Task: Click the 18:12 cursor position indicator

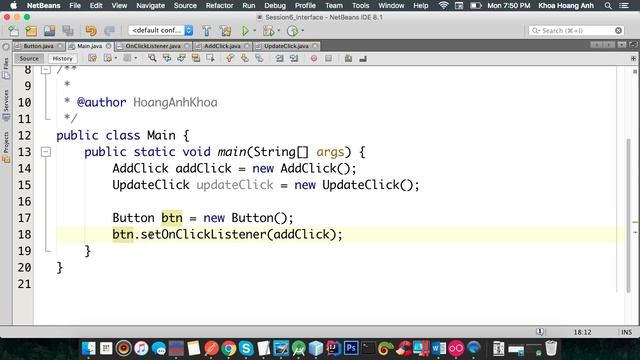Action: [x=582, y=332]
